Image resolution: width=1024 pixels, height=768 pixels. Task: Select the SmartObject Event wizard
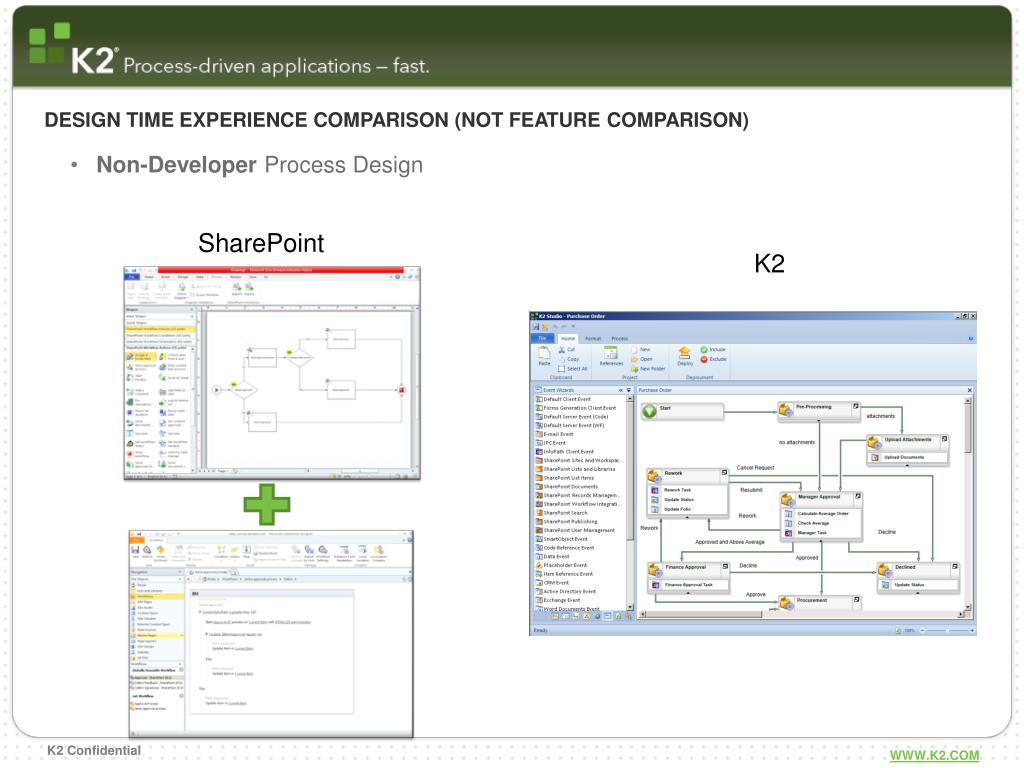point(562,539)
